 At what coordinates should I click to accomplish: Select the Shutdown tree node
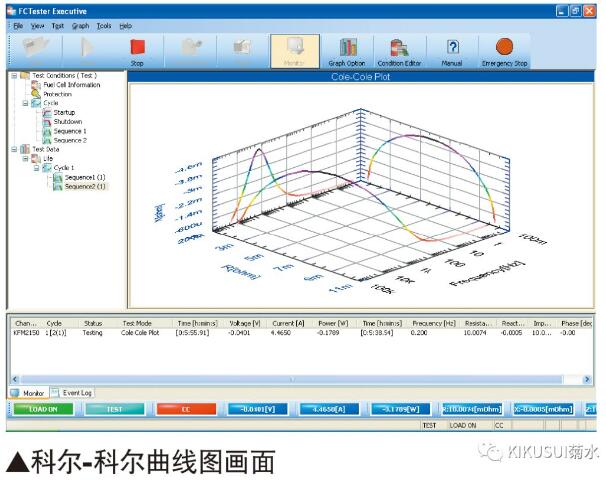pos(68,122)
